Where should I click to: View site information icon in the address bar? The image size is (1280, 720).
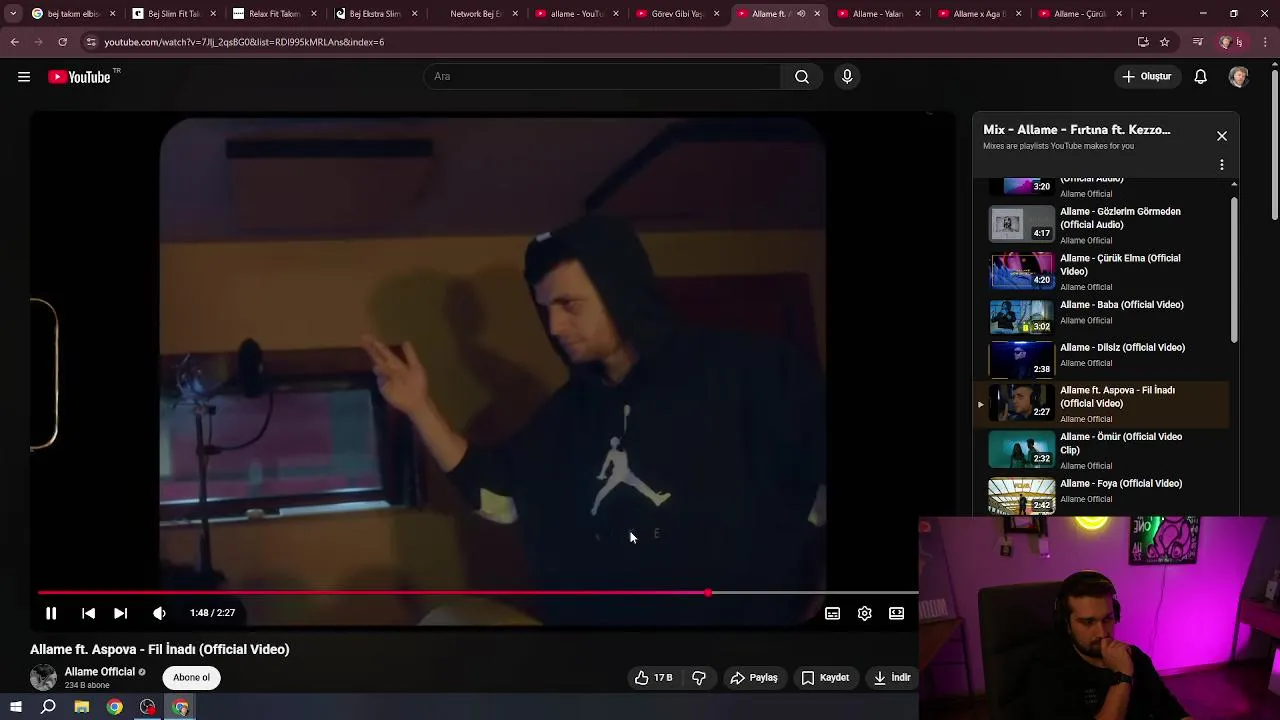click(91, 42)
